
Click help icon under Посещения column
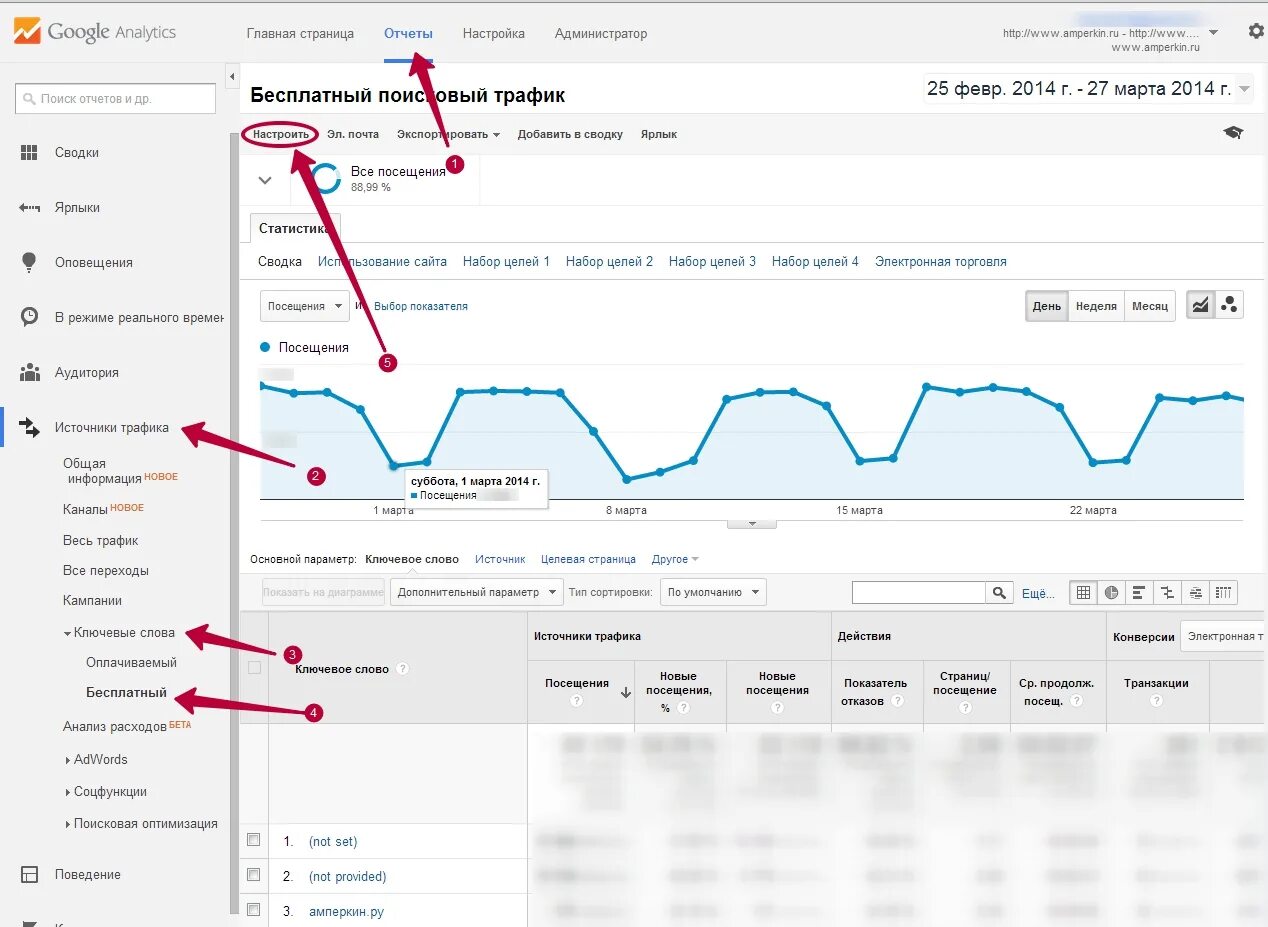[576, 701]
